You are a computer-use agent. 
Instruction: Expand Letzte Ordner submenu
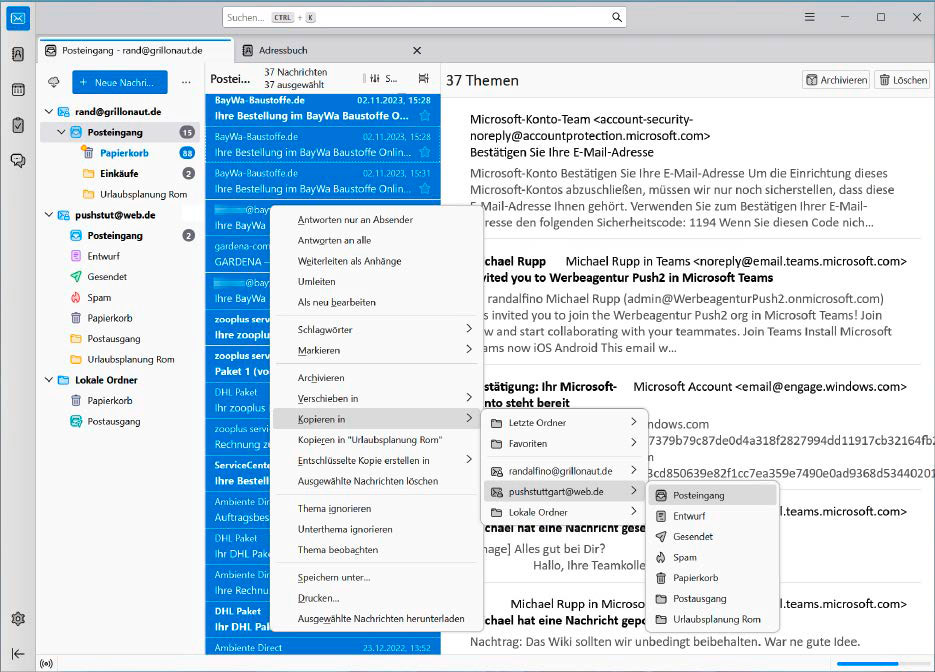click(564, 423)
